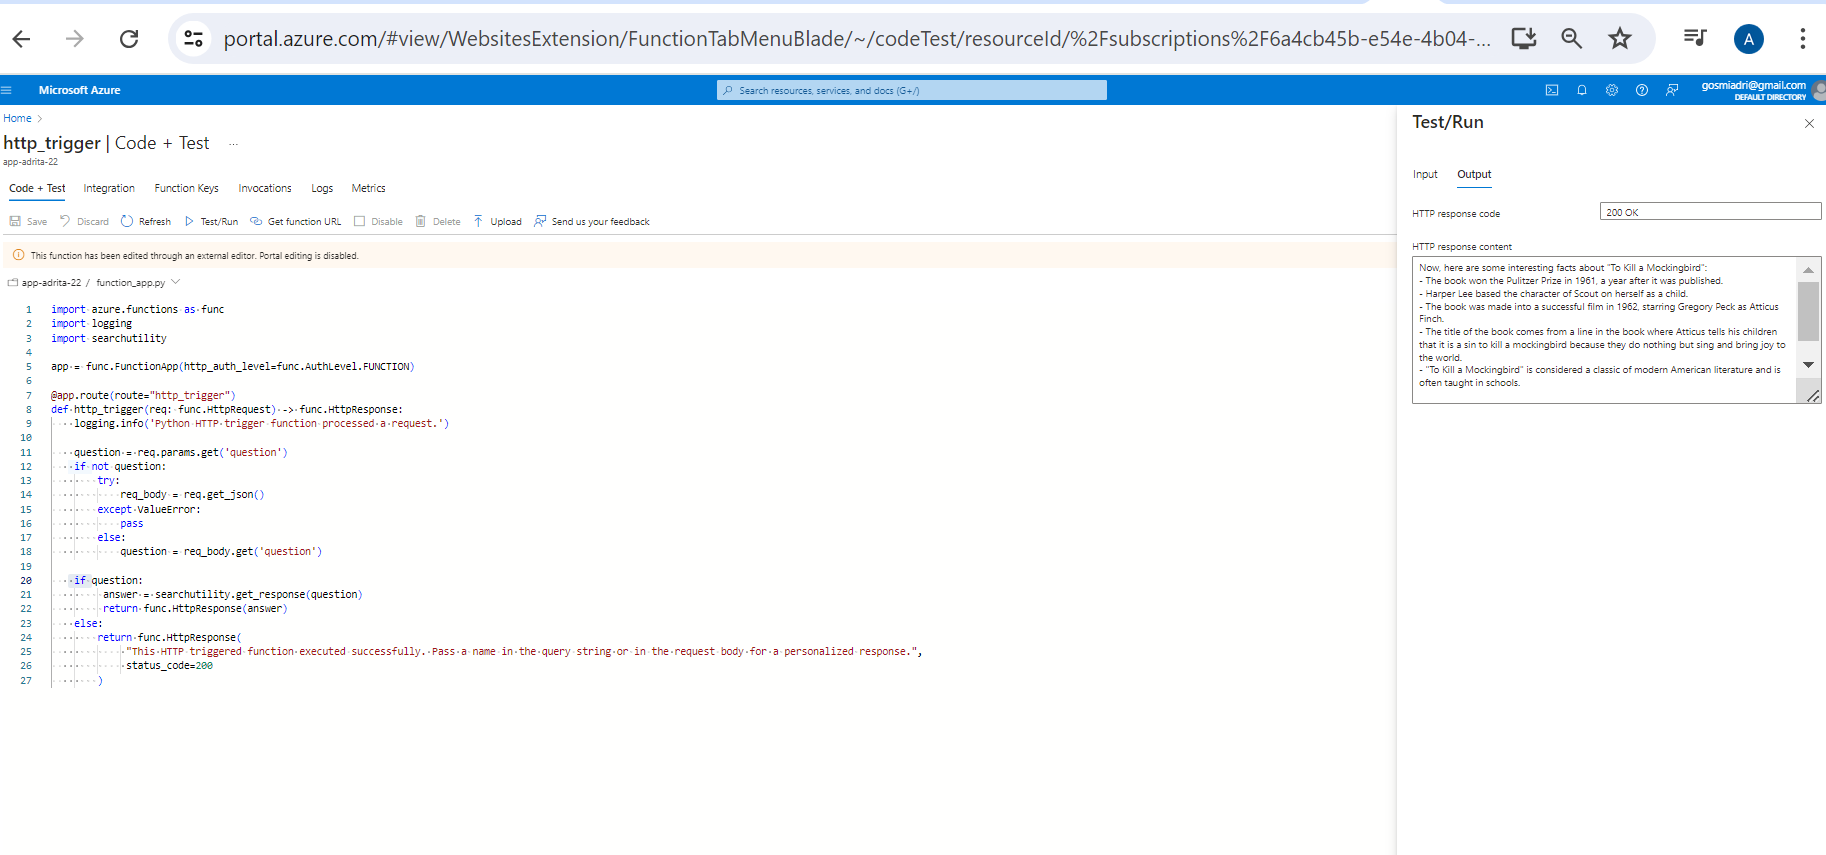This screenshot has height=855, width=1826.
Task: Open Azure portal settings gear
Action: [1612, 90]
